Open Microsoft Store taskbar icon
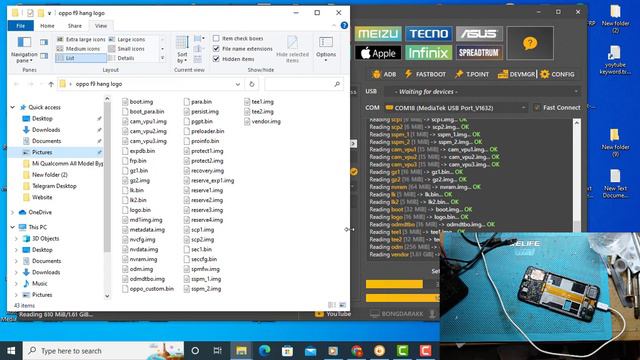Image resolution: width=640 pixels, height=360 pixels. pyautogui.click(x=287, y=351)
